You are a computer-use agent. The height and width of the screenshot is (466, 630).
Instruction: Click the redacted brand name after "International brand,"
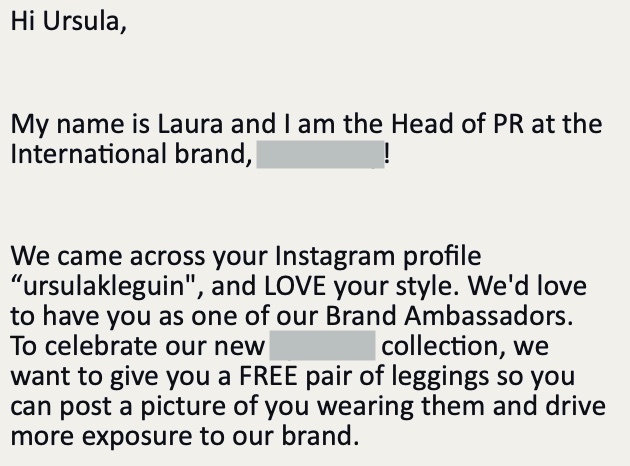click(320, 155)
